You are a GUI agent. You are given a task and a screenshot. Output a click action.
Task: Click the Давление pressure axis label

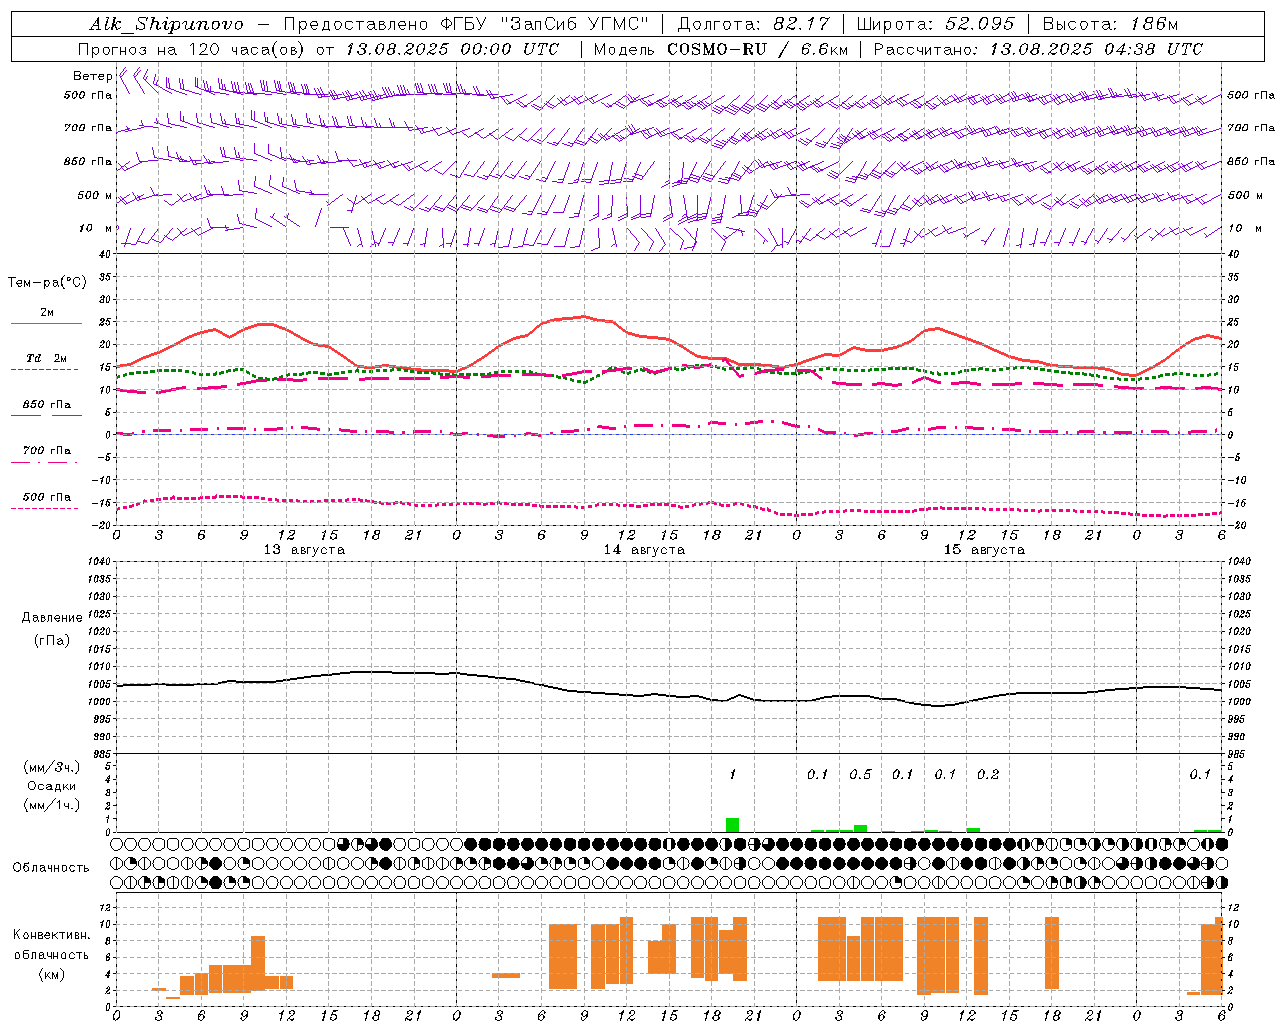[52, 617]
